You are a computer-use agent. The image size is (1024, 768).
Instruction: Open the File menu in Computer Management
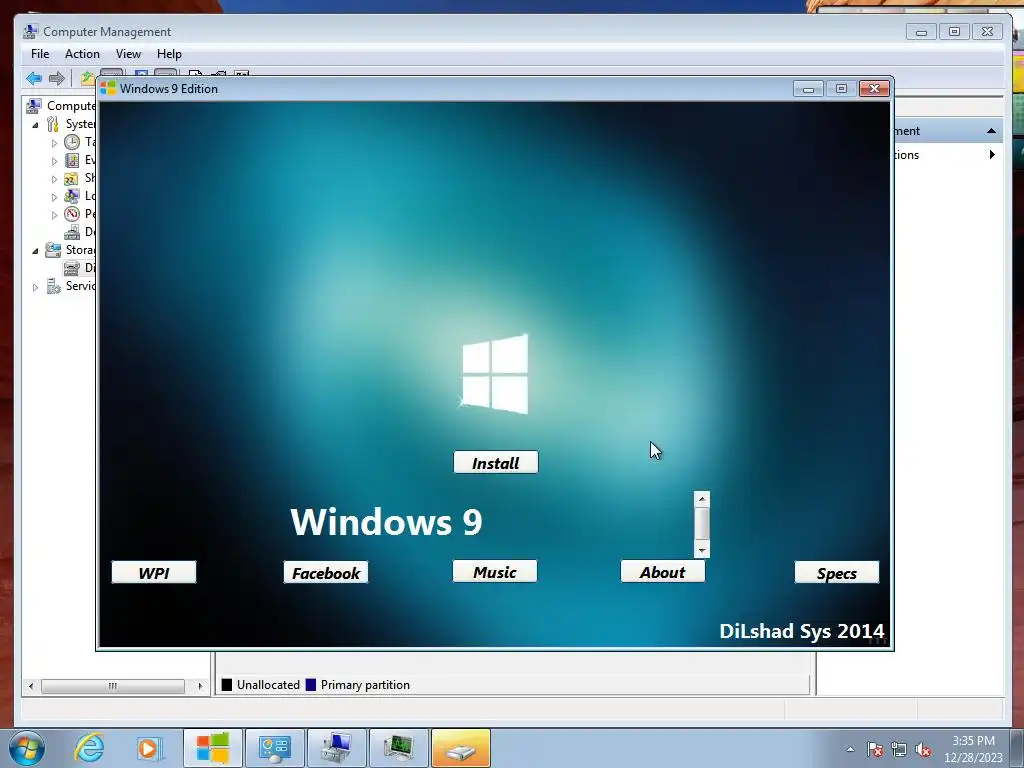point(40,54)
